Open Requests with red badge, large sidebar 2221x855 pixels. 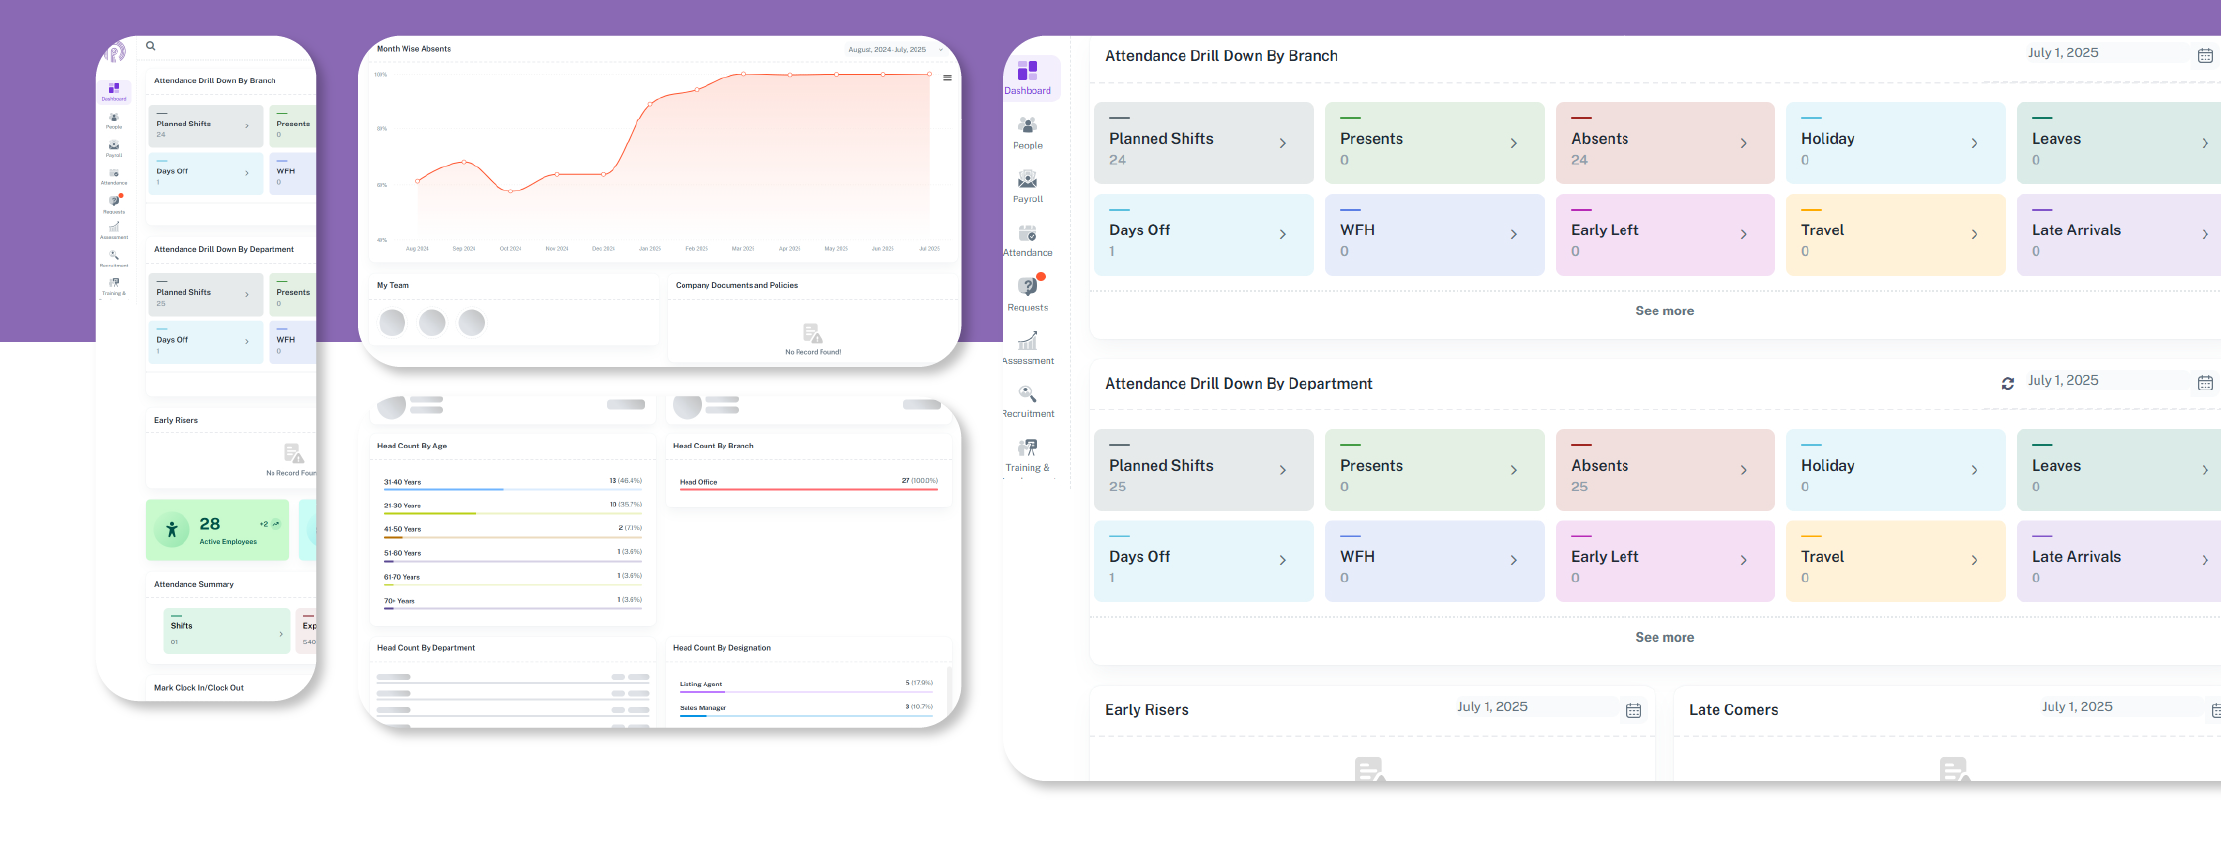1028,293
